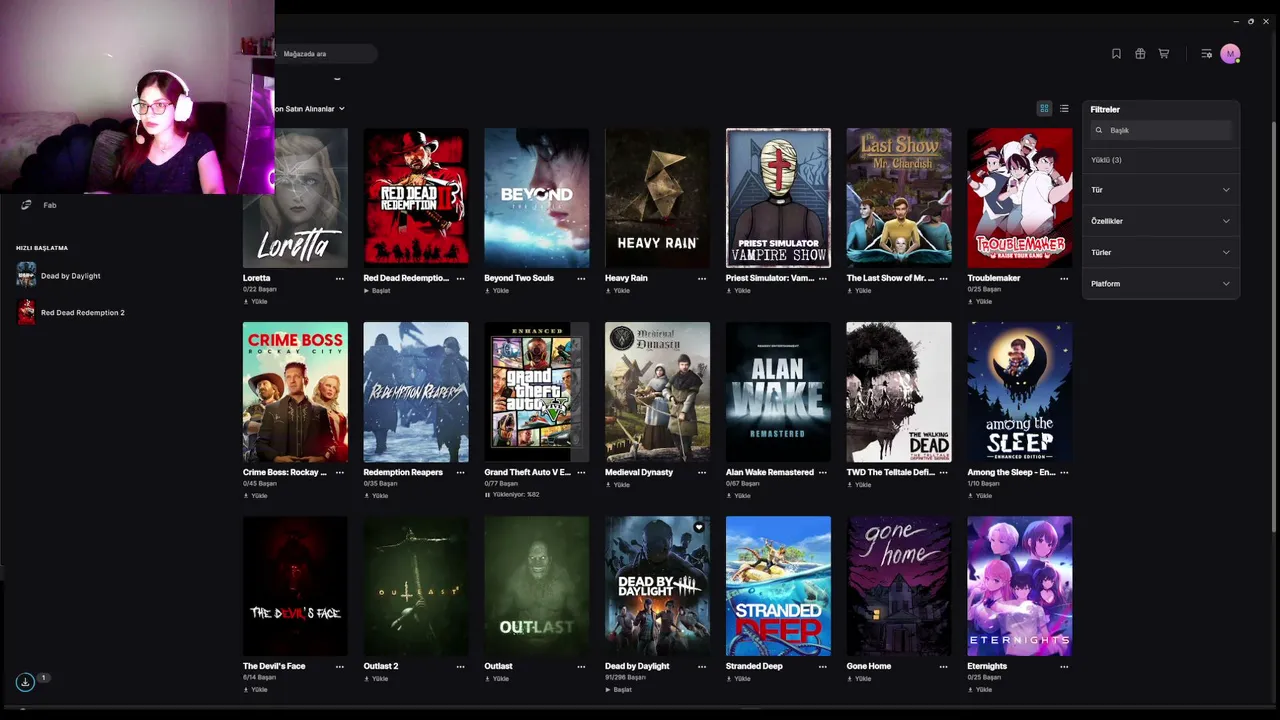Expand the Türler filter section

(x=1160, y=253)
